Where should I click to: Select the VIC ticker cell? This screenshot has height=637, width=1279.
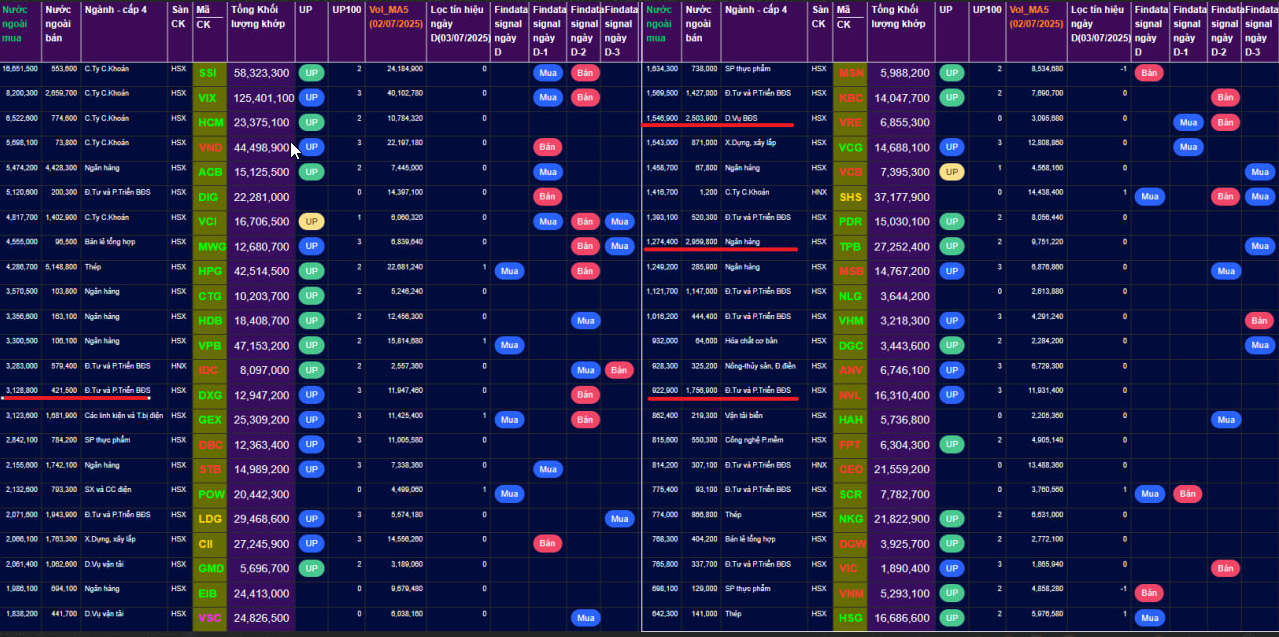coord(850,568)
